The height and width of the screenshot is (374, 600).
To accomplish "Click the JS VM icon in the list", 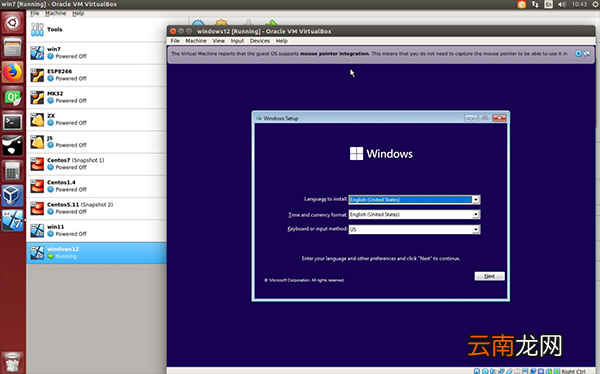I will tap(37, 142).
